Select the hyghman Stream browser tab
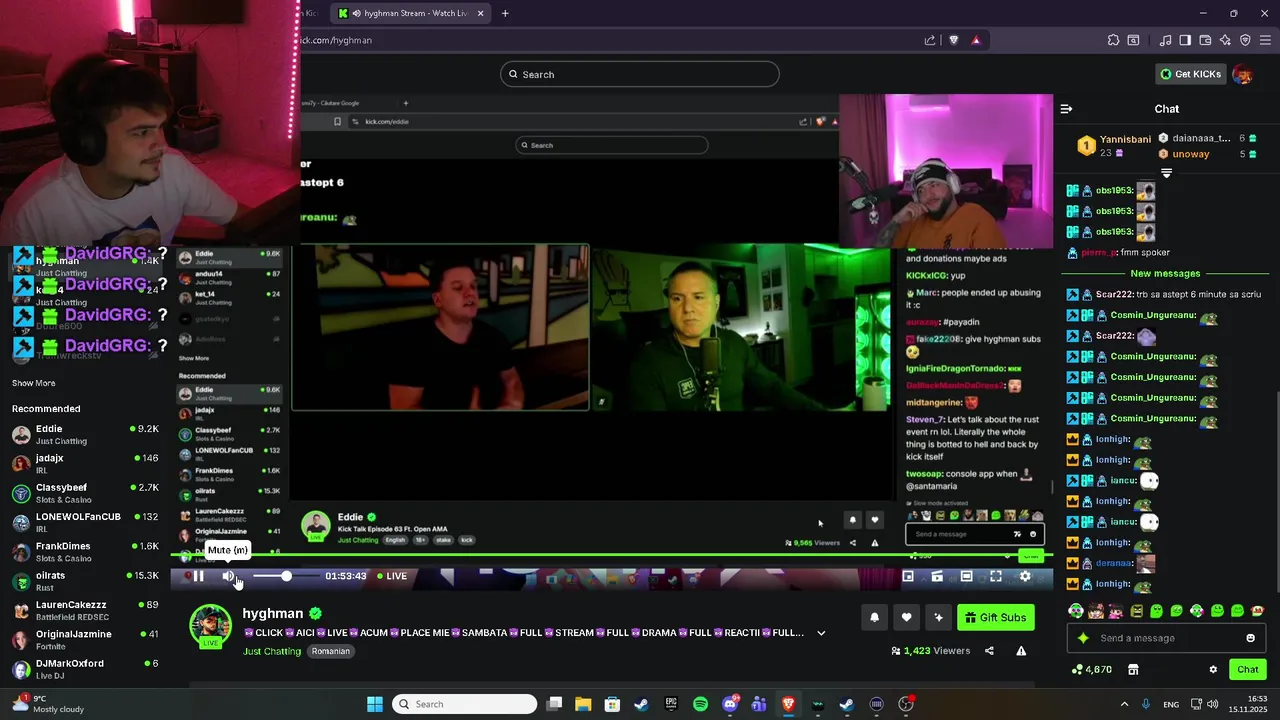Viewport: 1280px width, 720px height. [410, 13]
